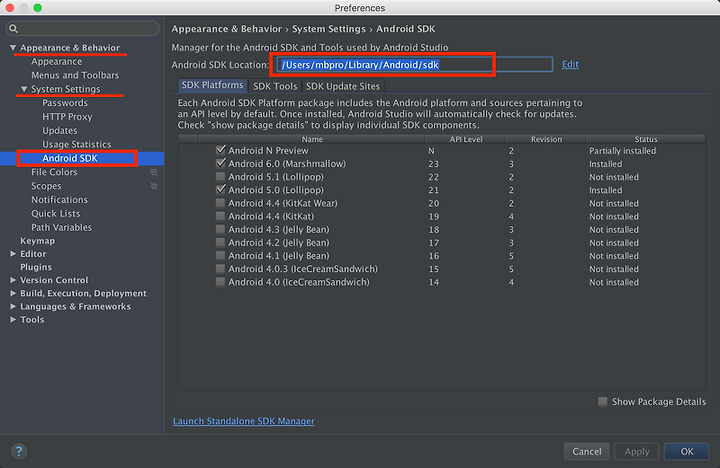720x468 pixels.
Task: Open Plugins settings item
Action: point(36,267)
